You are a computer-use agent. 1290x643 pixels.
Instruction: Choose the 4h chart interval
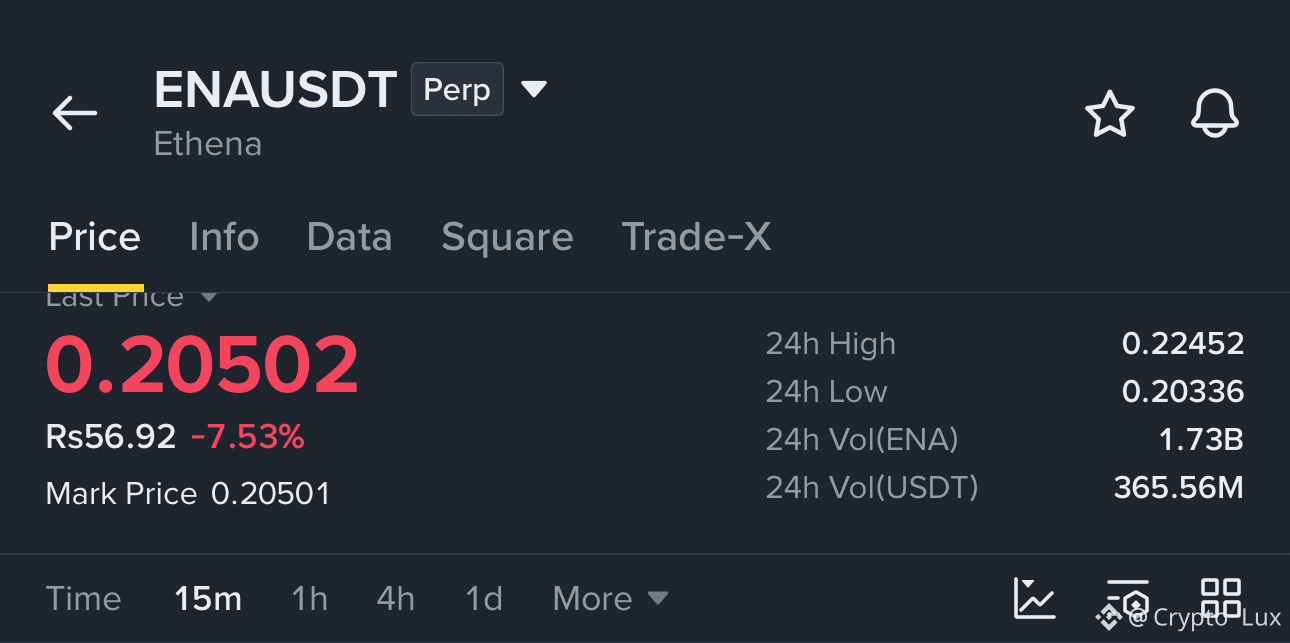pyautogui.click(x=396, y=599)
